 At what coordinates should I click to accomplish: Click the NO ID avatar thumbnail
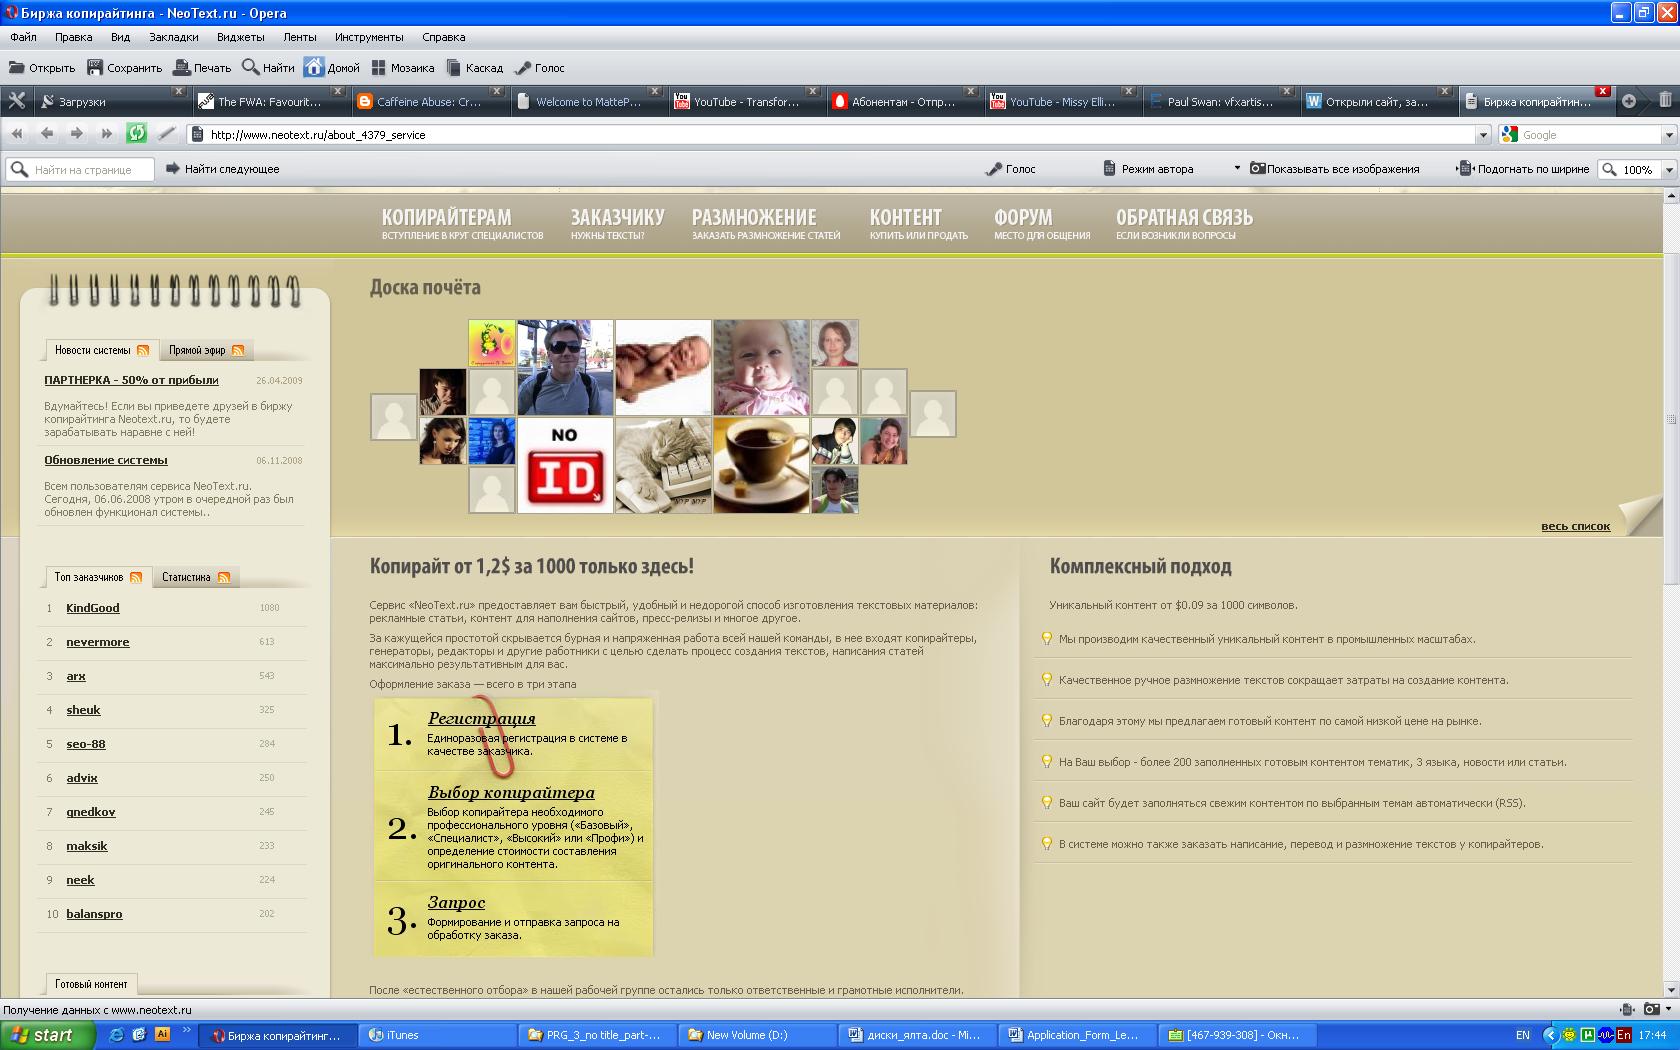pyautogui.click(x=565, y=465)
